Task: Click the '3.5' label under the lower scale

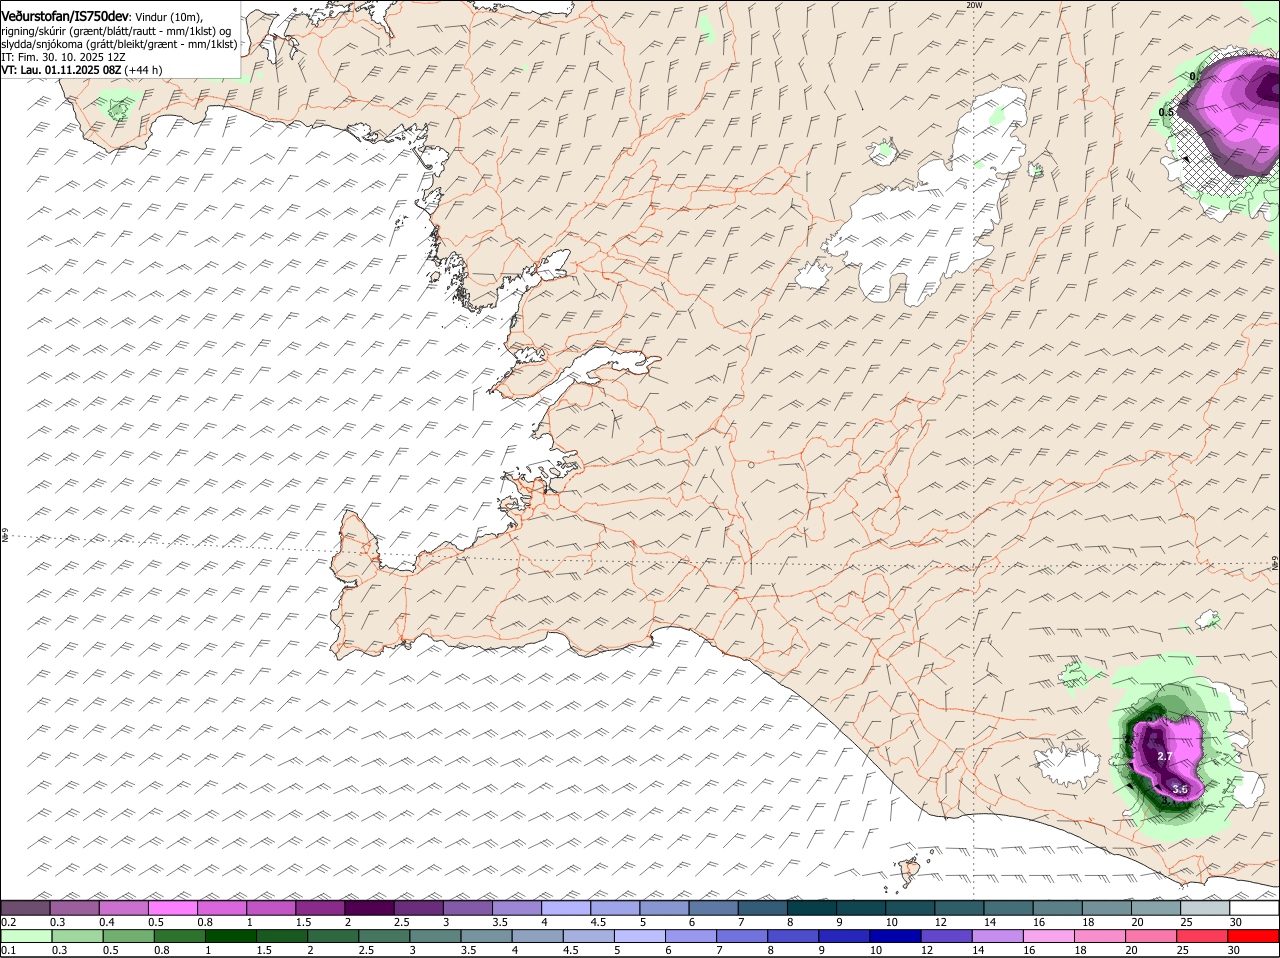Action: [x=467, y=950]
